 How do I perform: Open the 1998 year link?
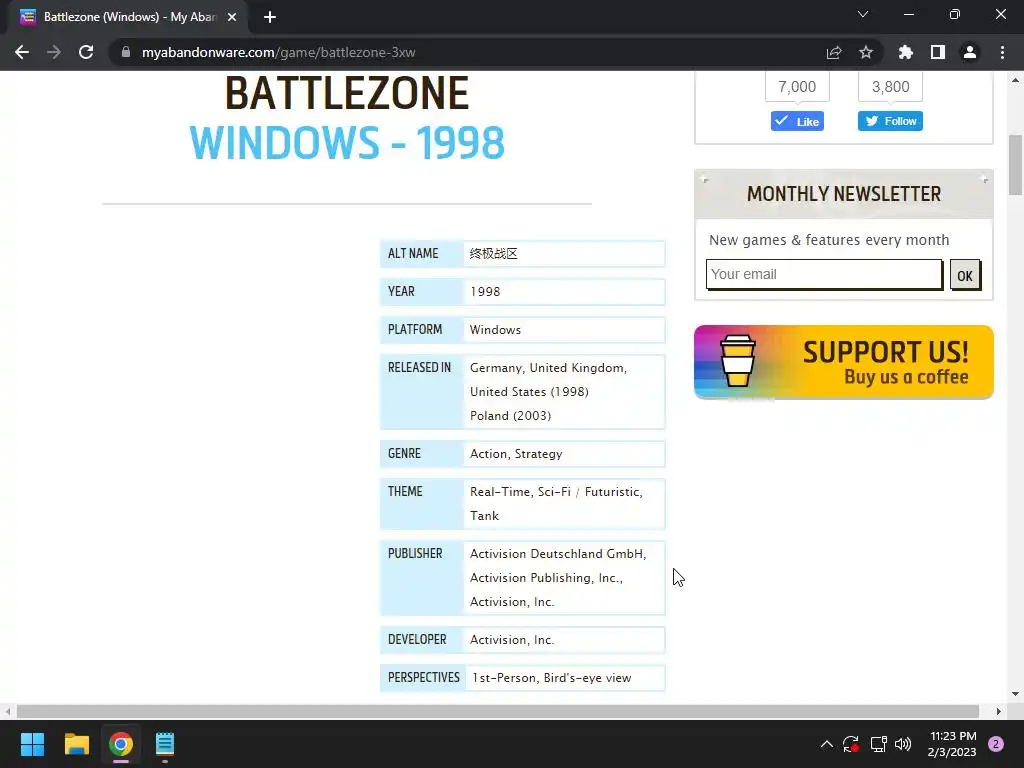[x=485, y=292]
